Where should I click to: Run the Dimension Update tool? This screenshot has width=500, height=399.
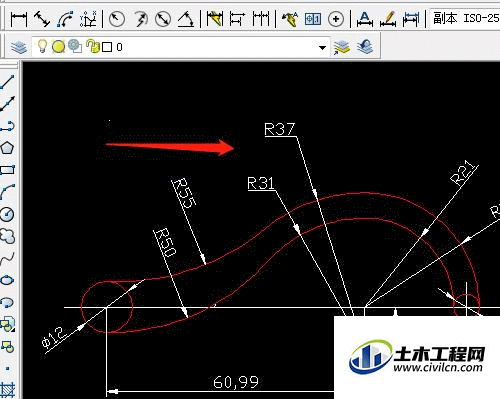411,19
